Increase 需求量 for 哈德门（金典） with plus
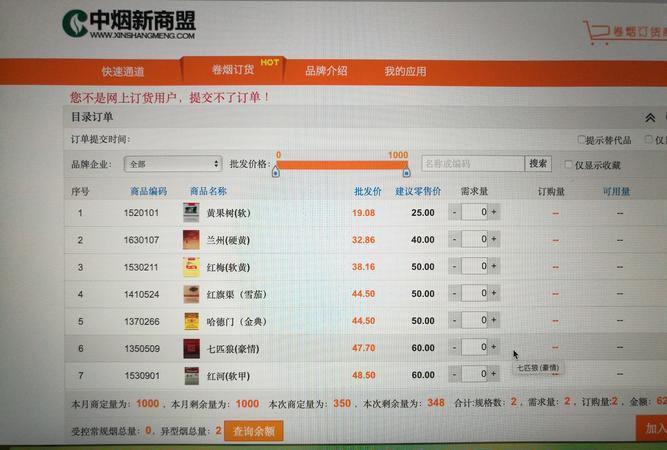 [494, 320]
